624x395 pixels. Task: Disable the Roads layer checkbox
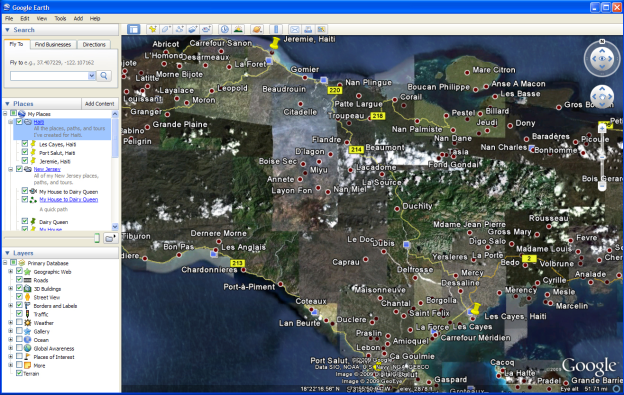pos(19,280)
